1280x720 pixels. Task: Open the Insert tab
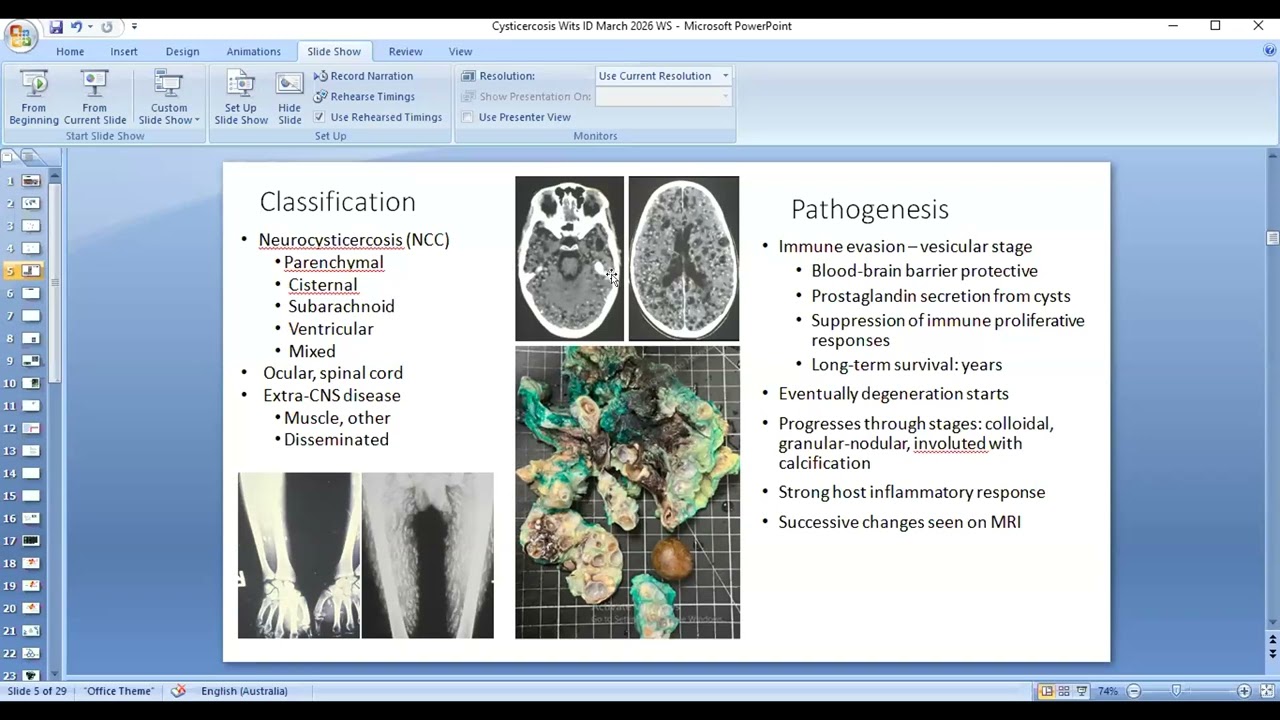(x=124, y=51)
